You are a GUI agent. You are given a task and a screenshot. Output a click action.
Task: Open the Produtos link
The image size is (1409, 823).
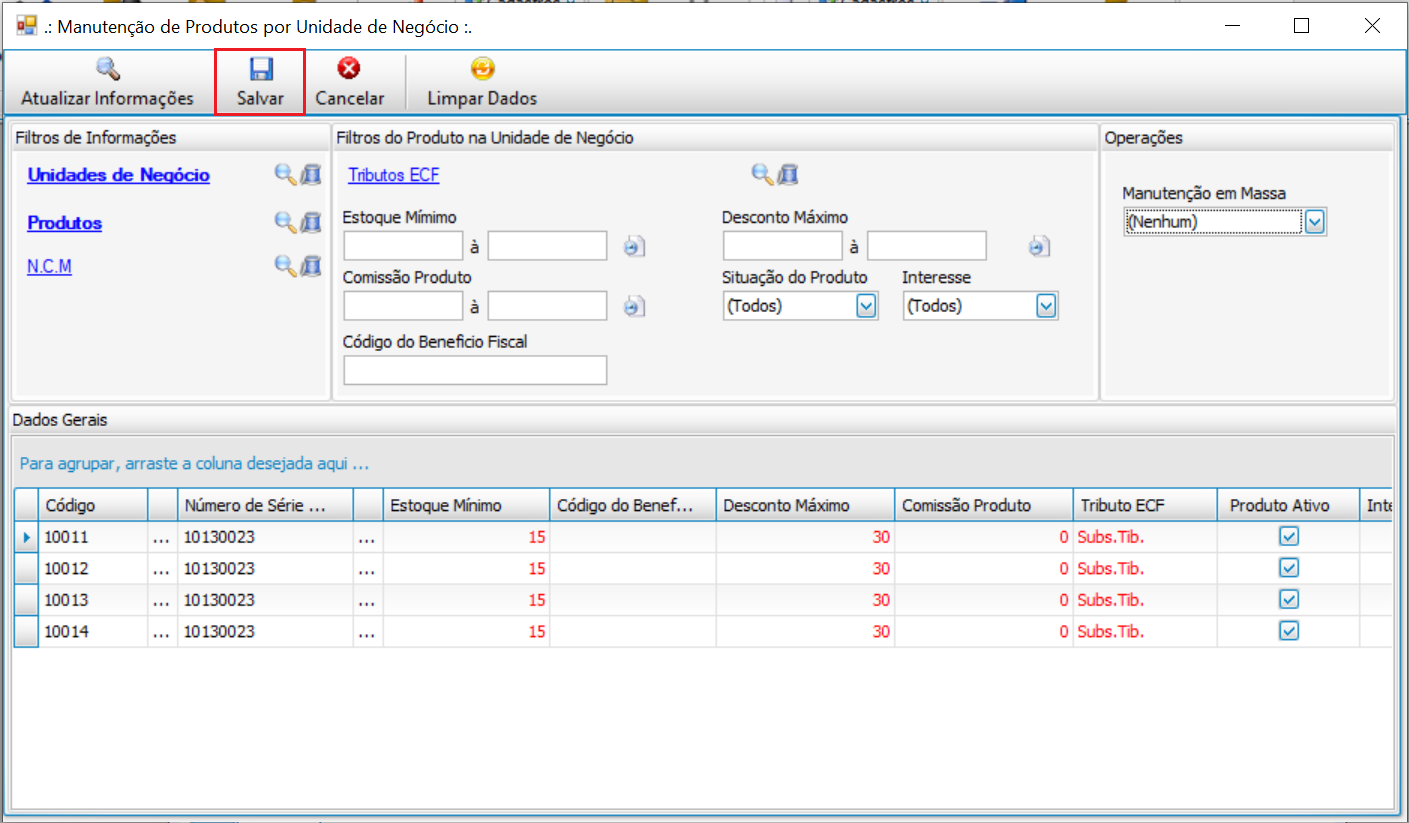pyautogui.click(x=64, y=223)
